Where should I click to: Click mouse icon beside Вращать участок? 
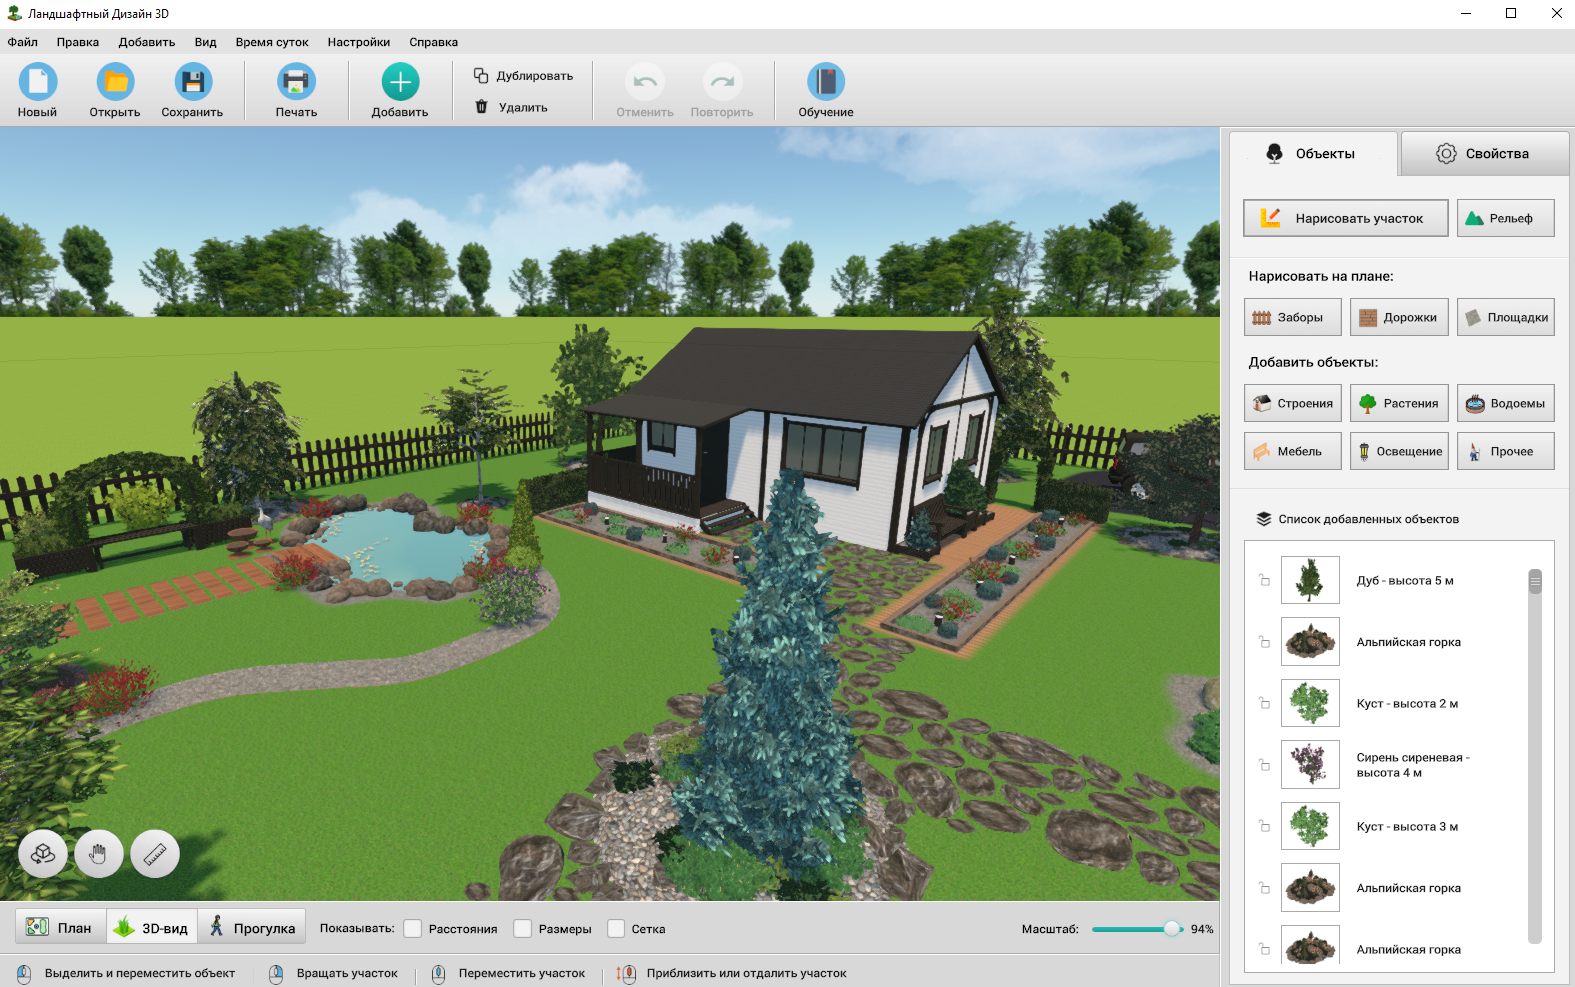pyautogui.click(x=276, y=974)
